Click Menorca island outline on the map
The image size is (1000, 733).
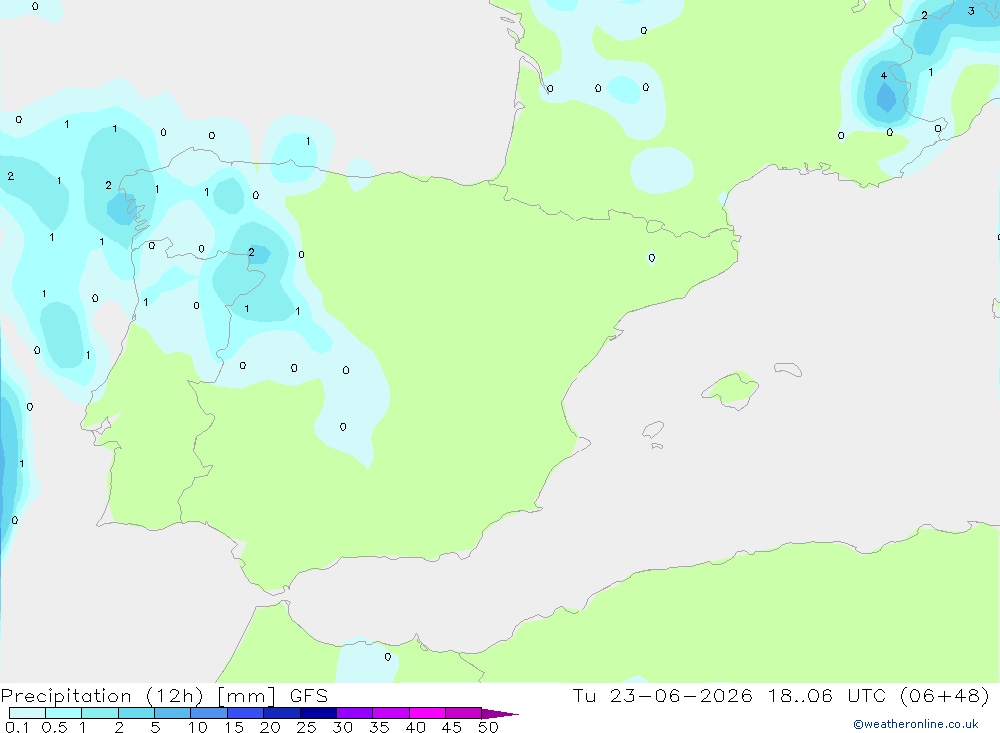coord(788,369)
